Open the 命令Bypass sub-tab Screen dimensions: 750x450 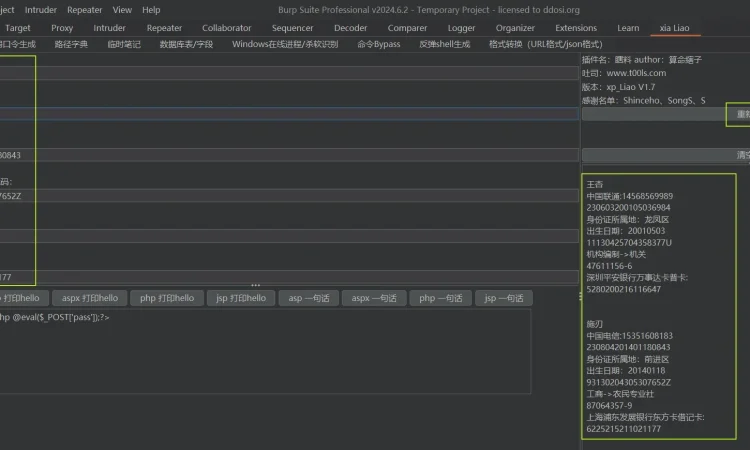[x=379, y=44]
